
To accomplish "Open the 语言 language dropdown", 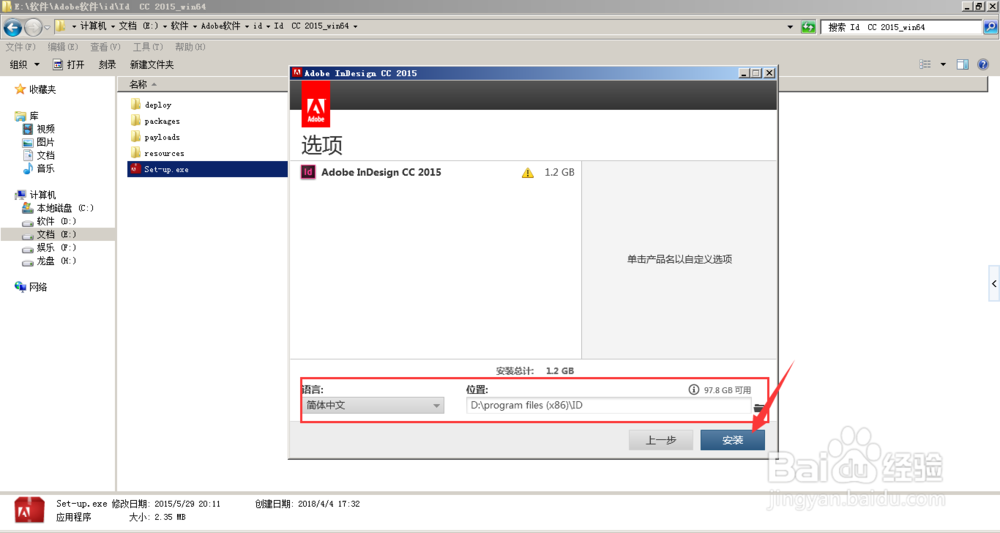I will (373, 405).
